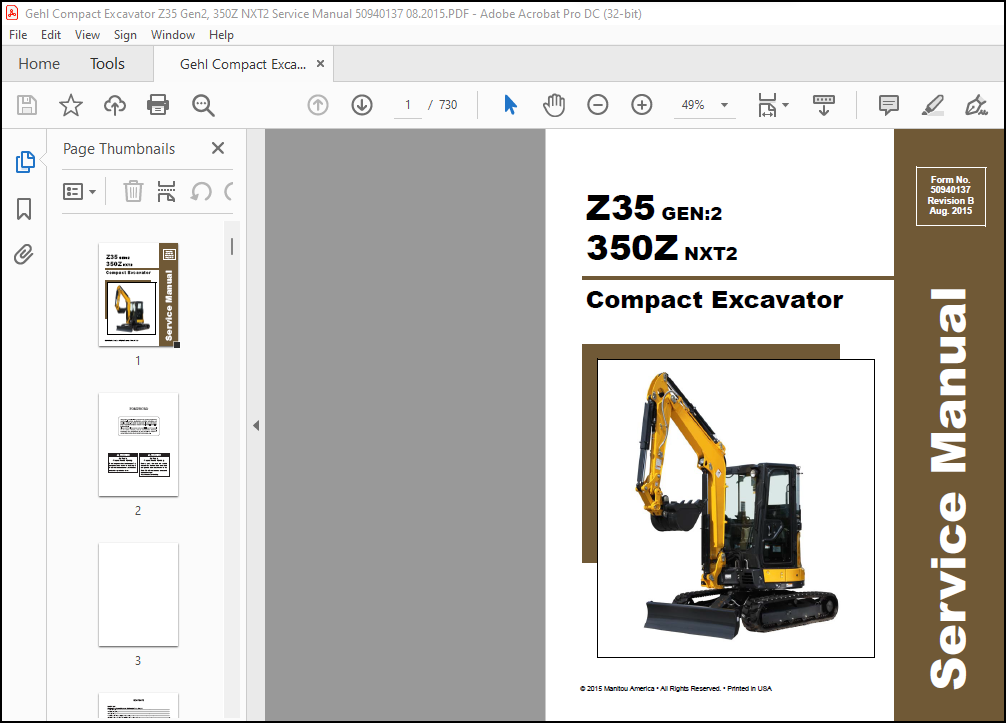The image size is (1006, 723).
Task: Open the Sign pen tool
Action: (x=976, y=105)
